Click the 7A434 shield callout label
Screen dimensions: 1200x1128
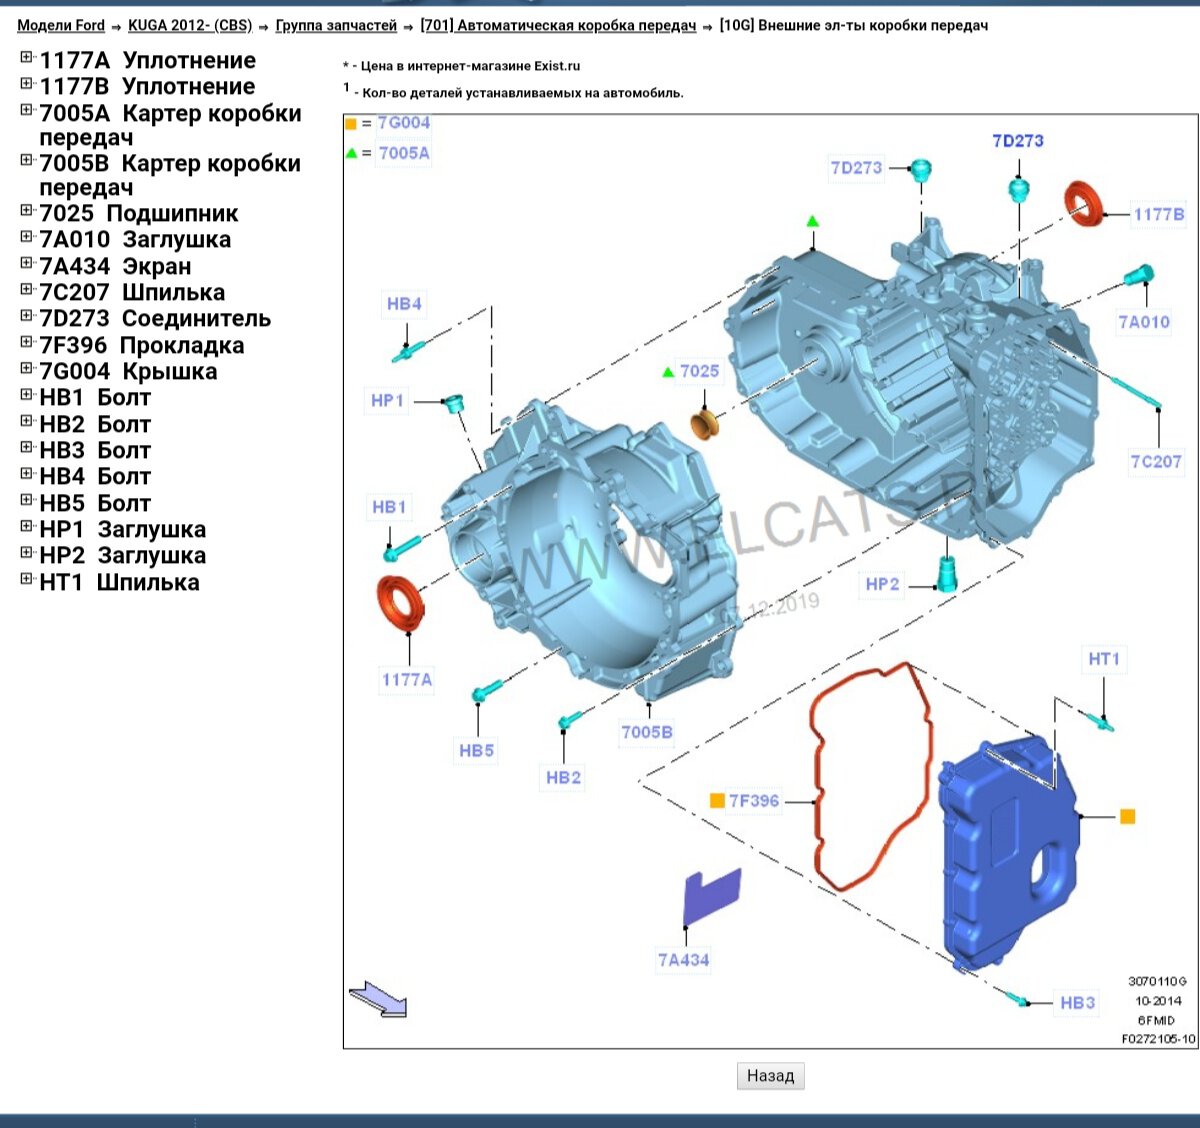[683, 960]
